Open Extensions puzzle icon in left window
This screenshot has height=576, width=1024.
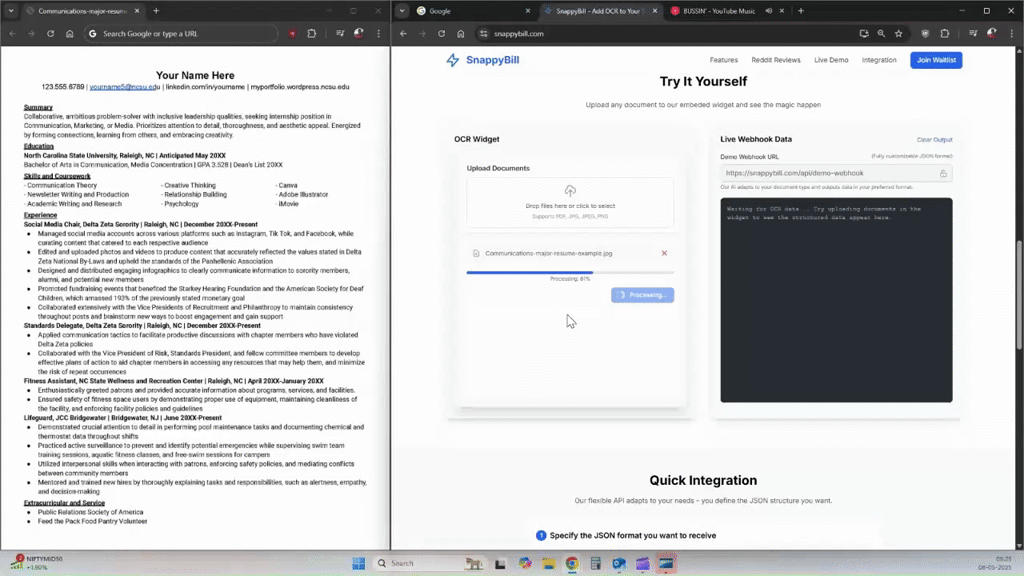click(x=312, y=34)
